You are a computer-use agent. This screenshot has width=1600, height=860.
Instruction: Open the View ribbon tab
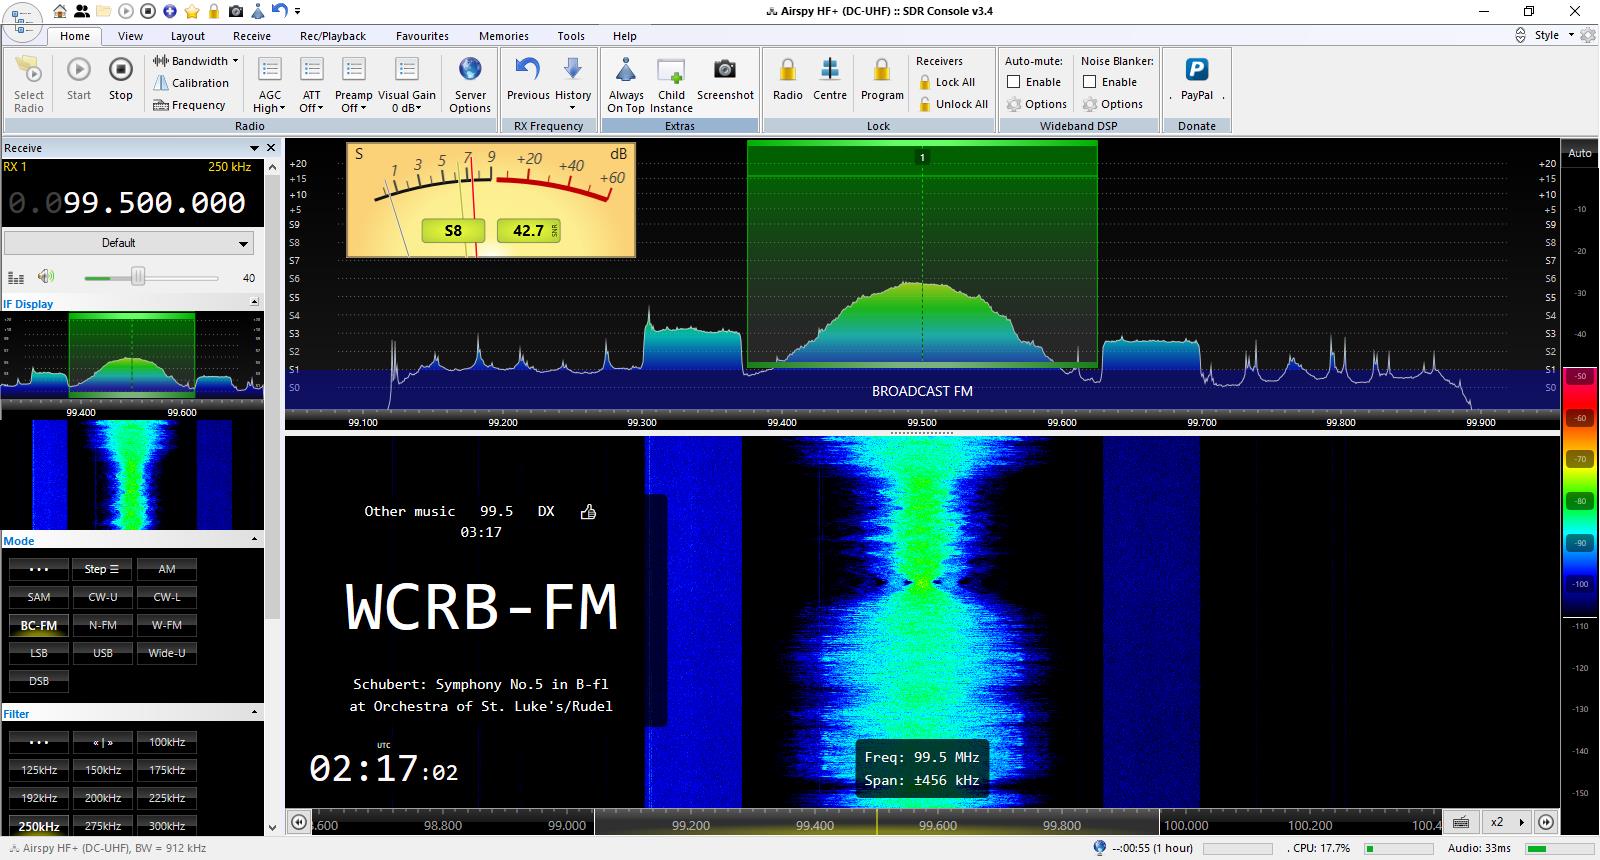click(130, 36)
